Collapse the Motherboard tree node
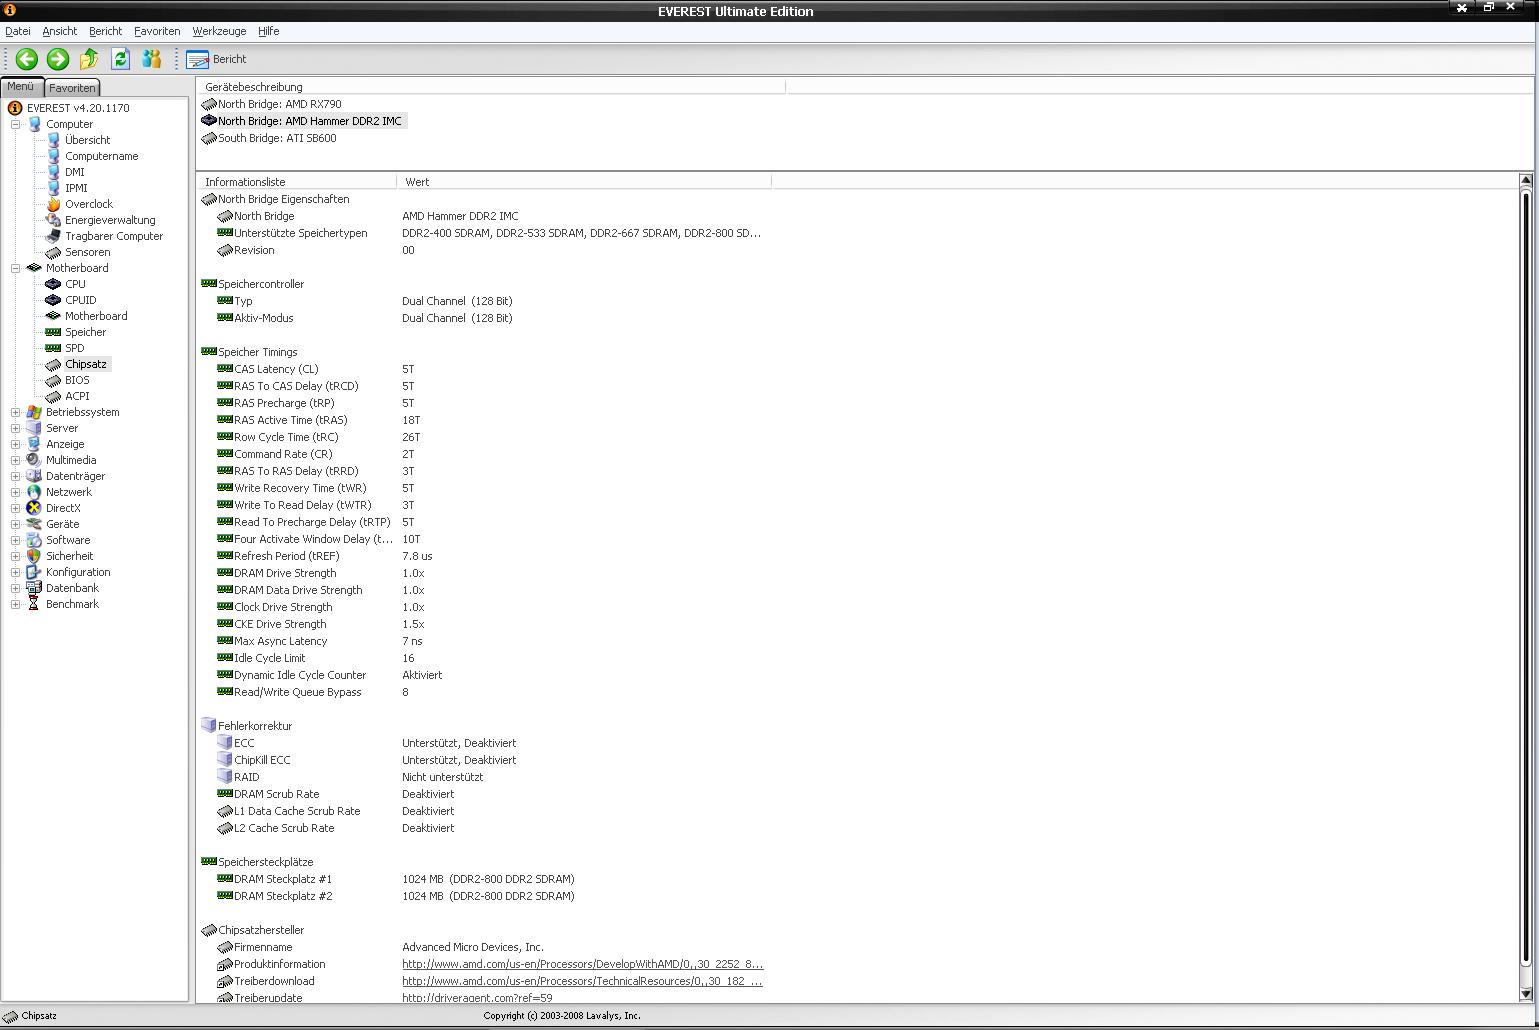The width and height of the screenshot is (1539, 1030). [16, 268]
